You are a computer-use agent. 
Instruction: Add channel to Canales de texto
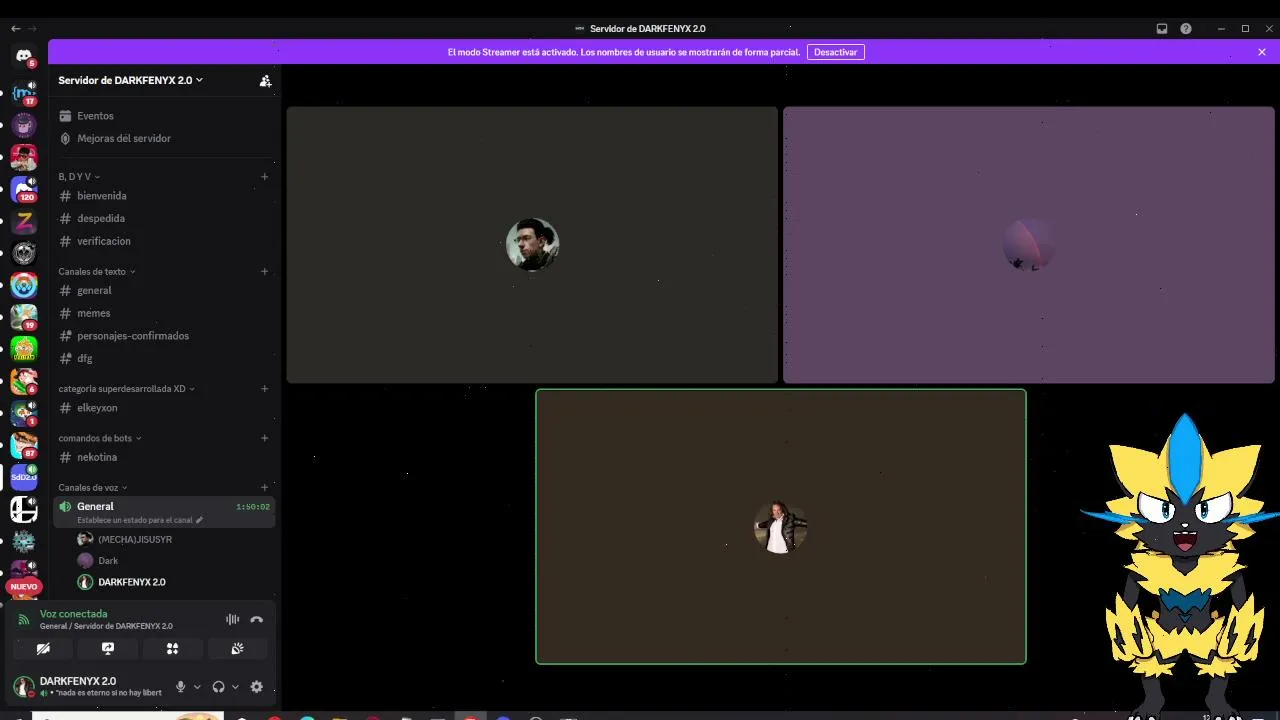(x=265, y=272)
